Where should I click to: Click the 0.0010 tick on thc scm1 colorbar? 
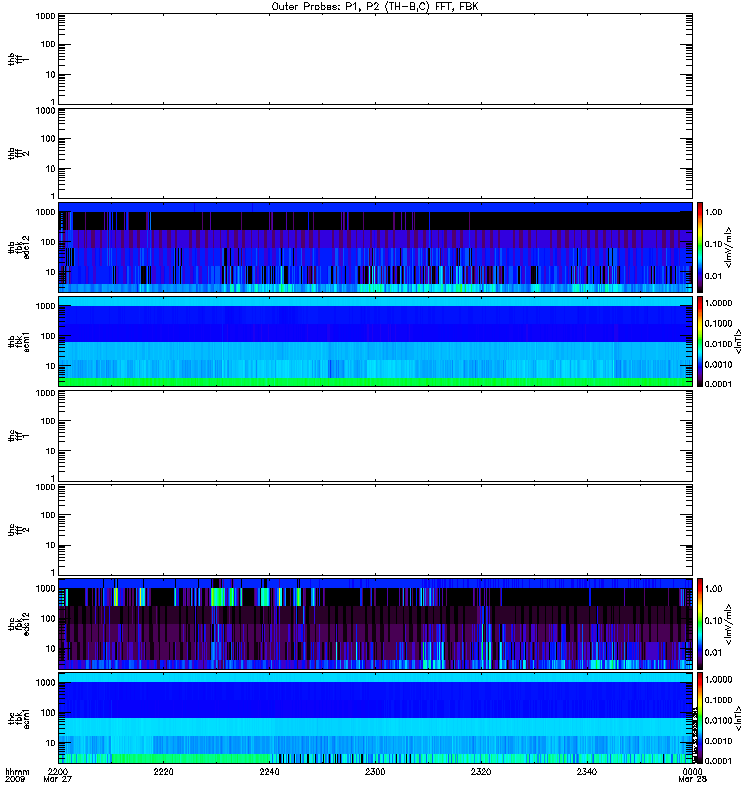(x=718, y=741)
